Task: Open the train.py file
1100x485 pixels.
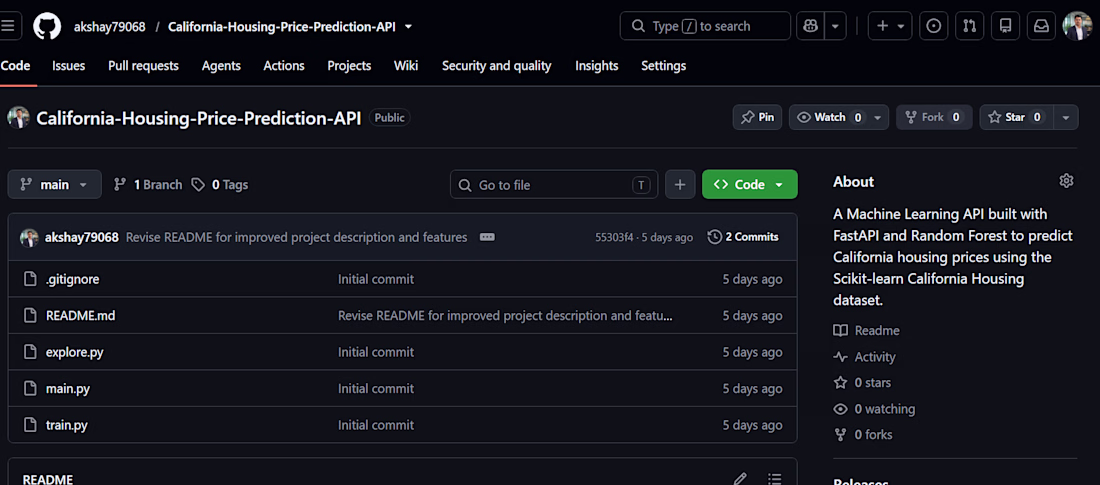Action: coord(67,425)
